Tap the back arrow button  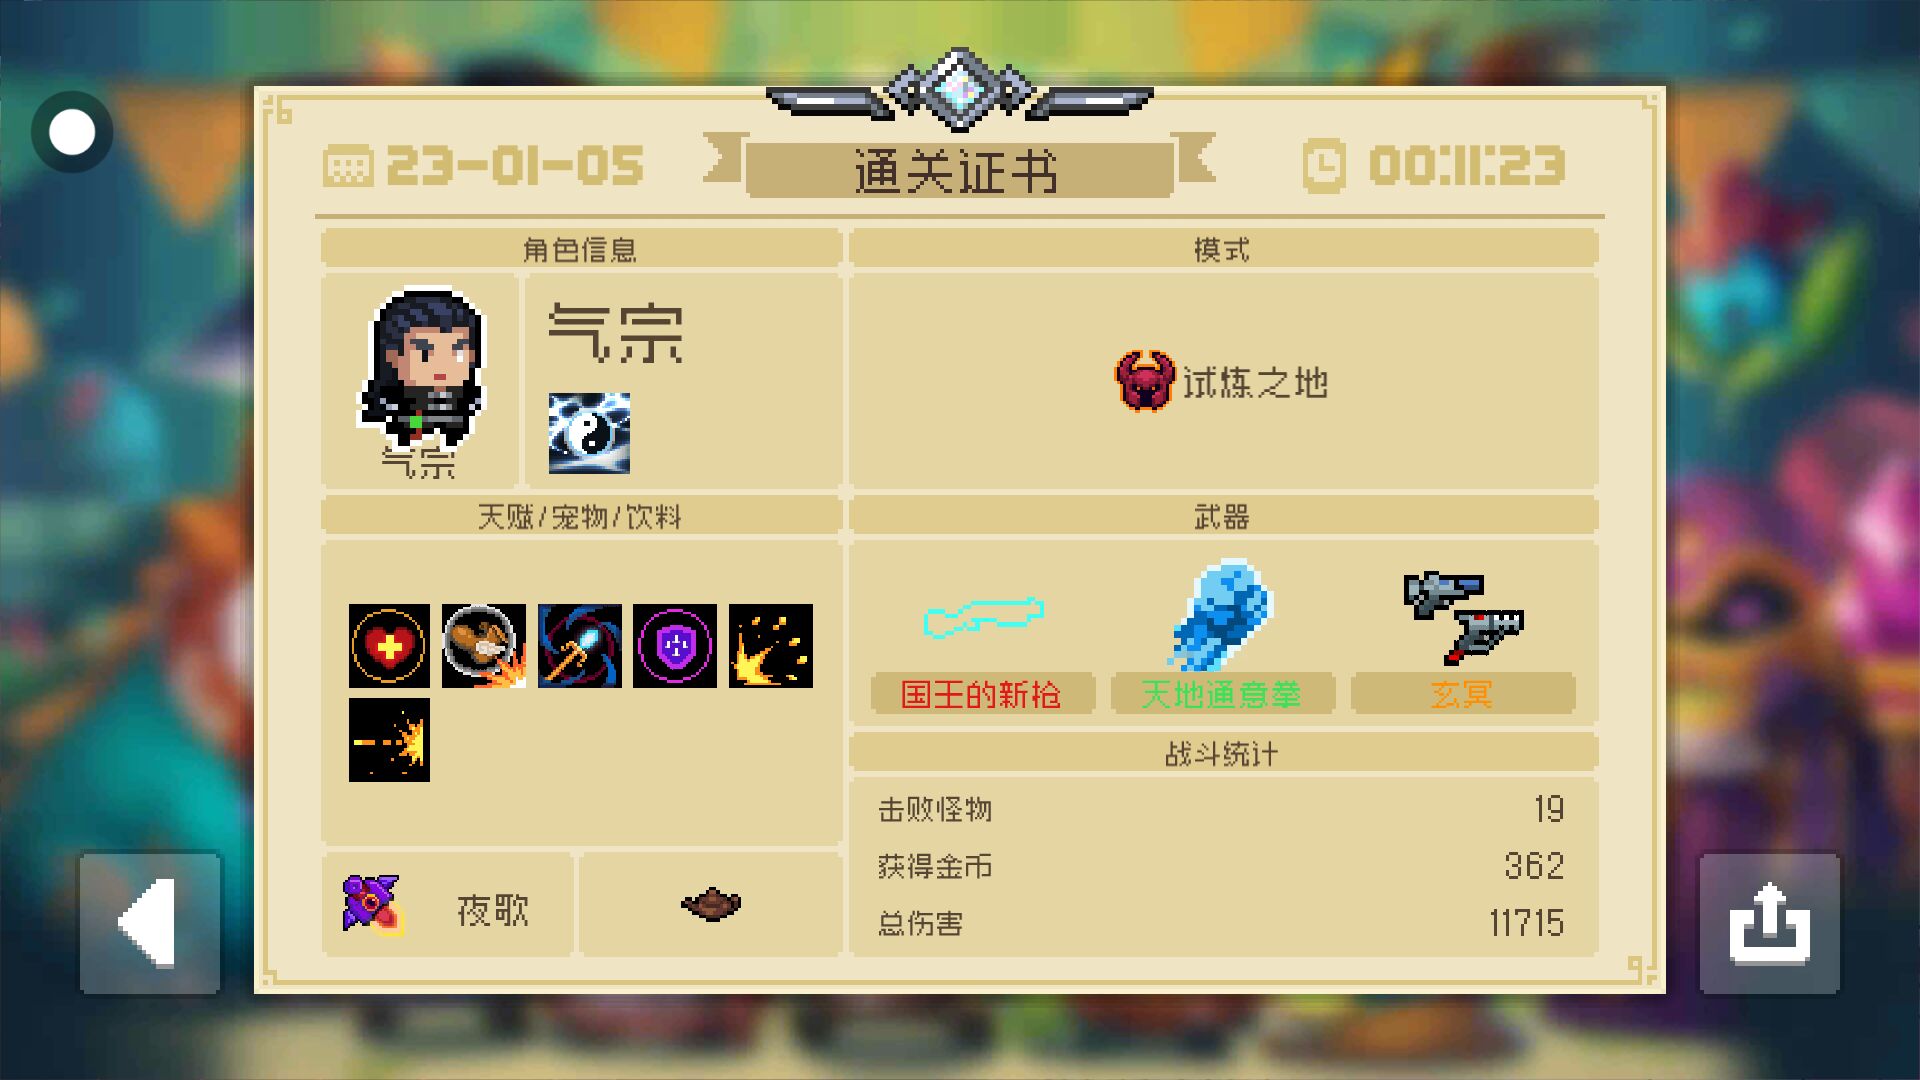click(150, 922)
